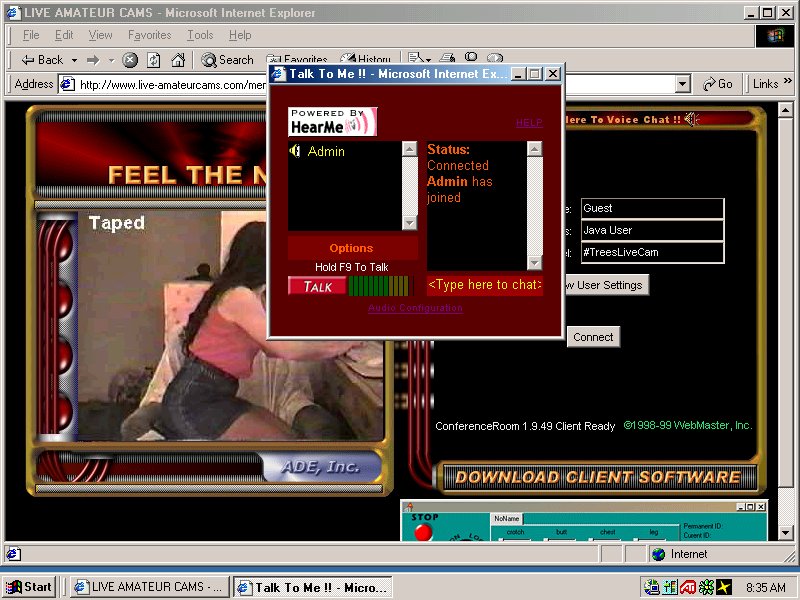
Task: Click the Guest name input field
Action: point(653,208)
